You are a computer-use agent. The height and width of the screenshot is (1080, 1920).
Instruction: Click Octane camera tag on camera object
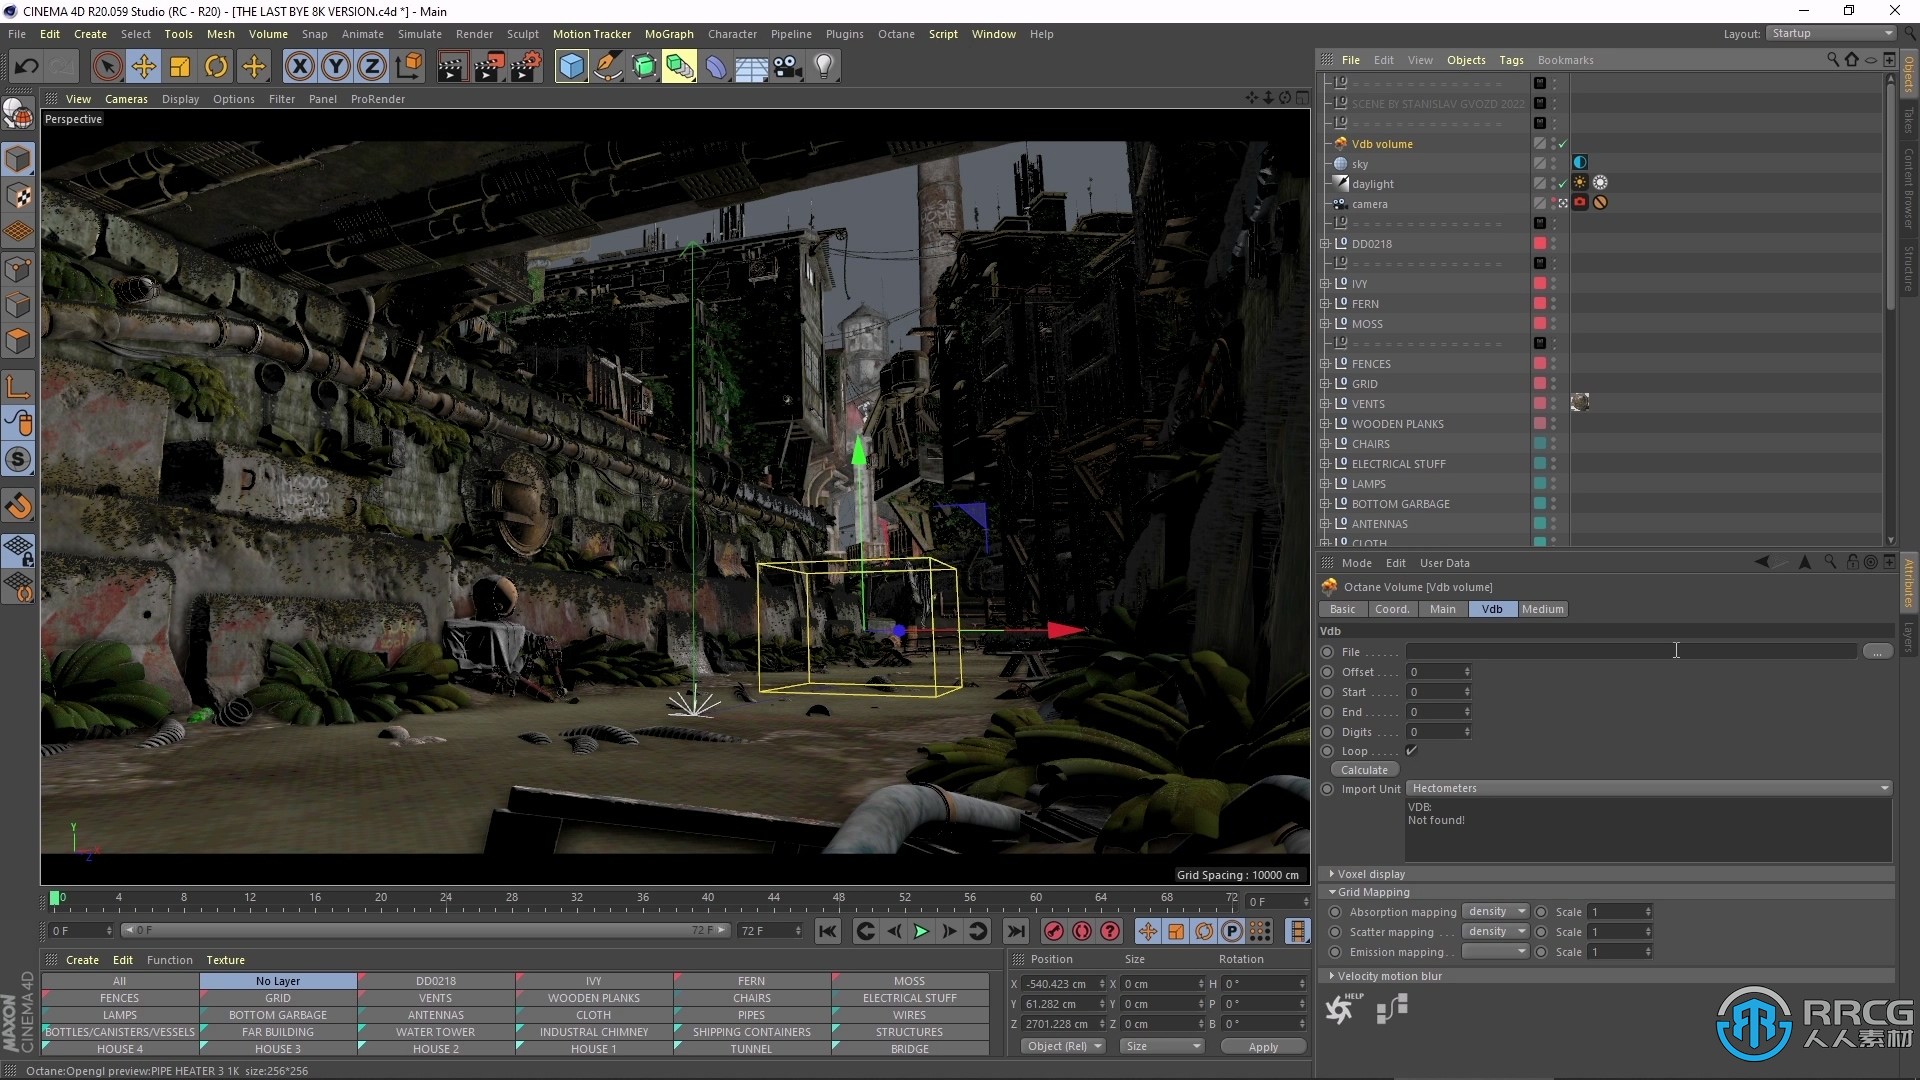[x=1580, y=203]
